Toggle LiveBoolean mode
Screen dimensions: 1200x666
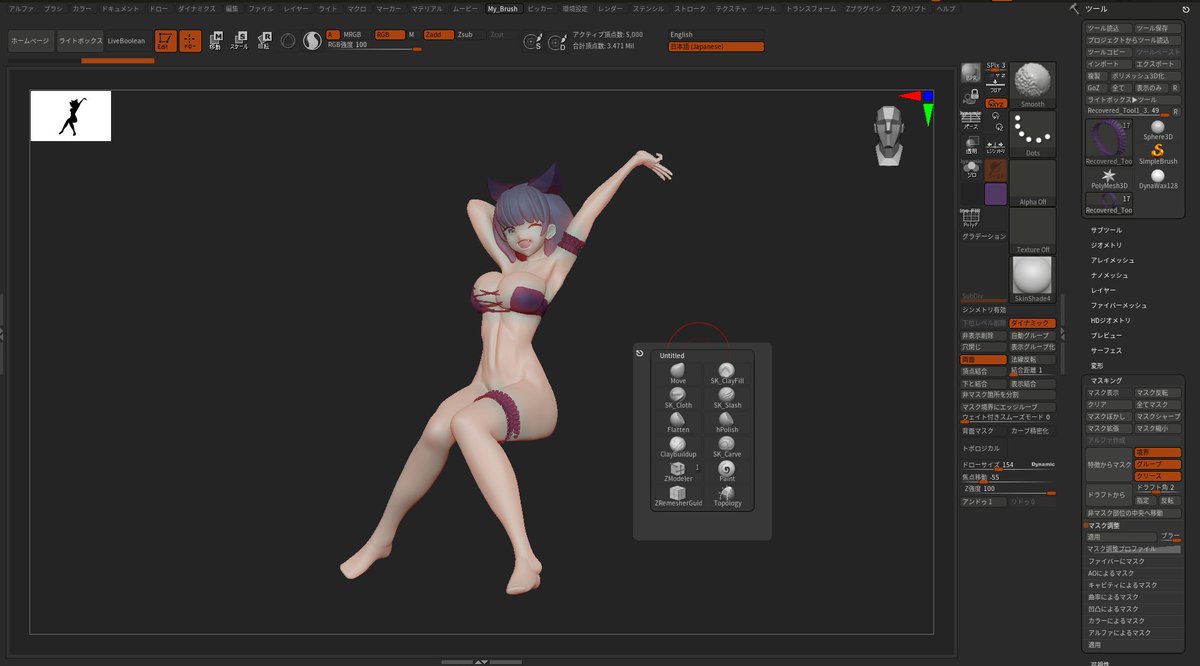coord(126,41)
